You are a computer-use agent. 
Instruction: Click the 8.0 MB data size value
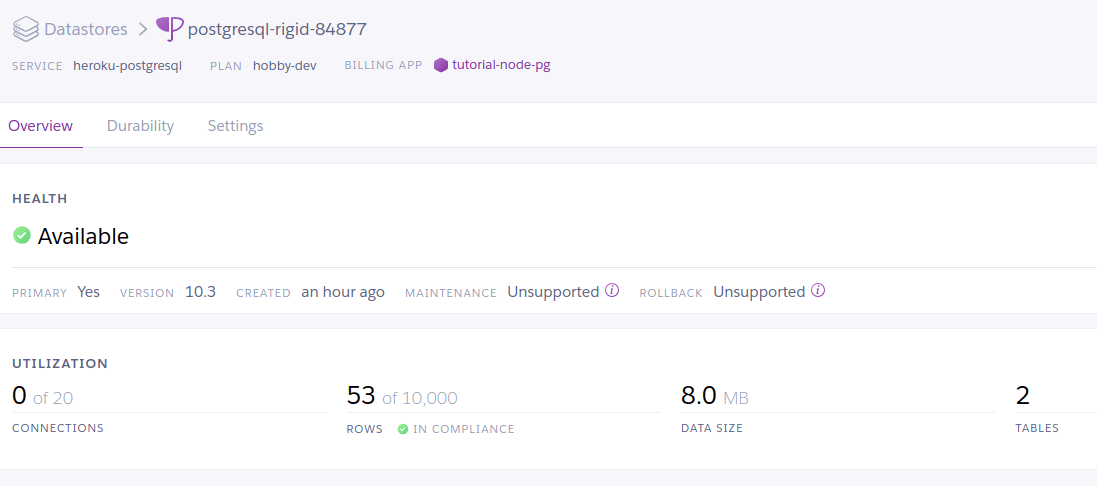tap(715, 396)
